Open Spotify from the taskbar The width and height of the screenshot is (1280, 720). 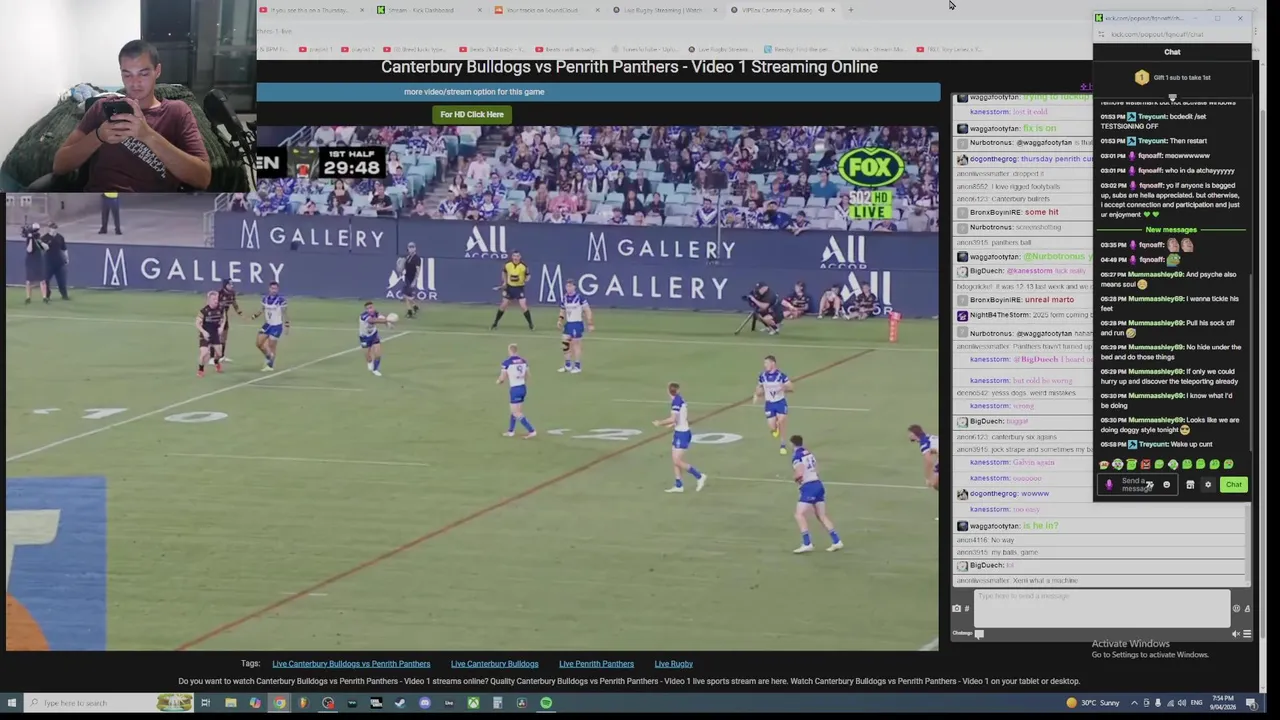(546, 703)
